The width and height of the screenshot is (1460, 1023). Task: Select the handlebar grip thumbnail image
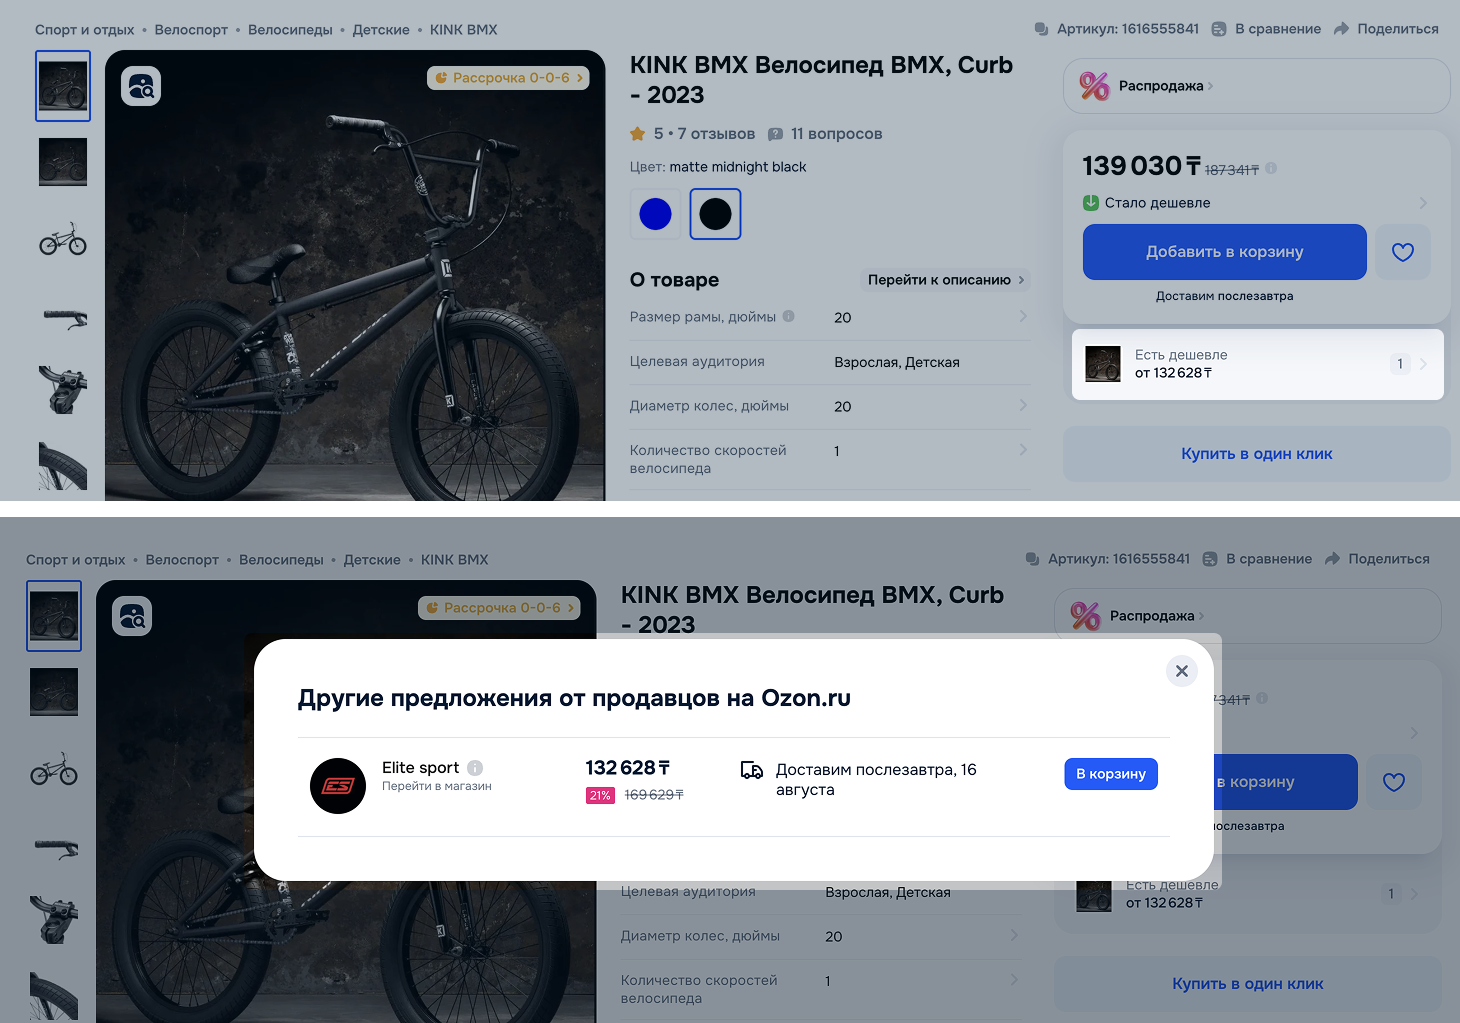click(x=63, y=318)
